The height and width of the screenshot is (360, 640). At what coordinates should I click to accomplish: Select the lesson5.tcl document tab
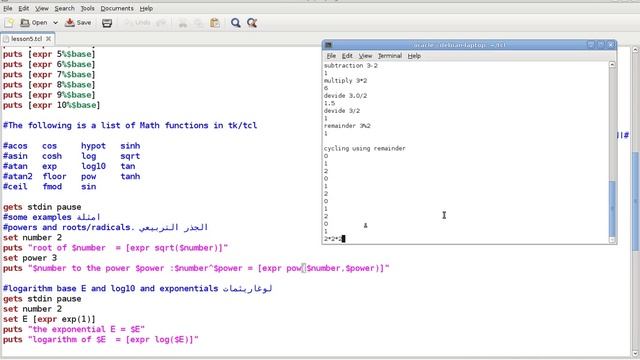27,39
